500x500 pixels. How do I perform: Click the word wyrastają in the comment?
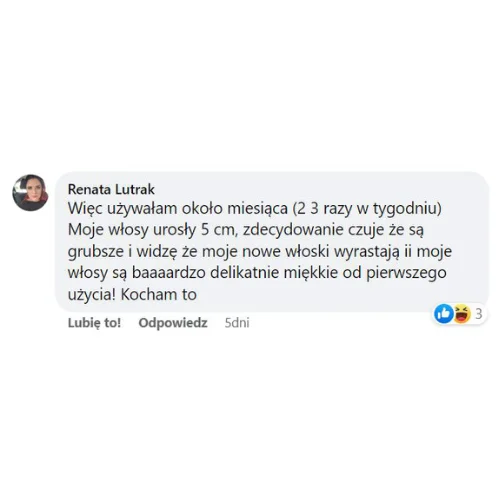tap(366, 252)
